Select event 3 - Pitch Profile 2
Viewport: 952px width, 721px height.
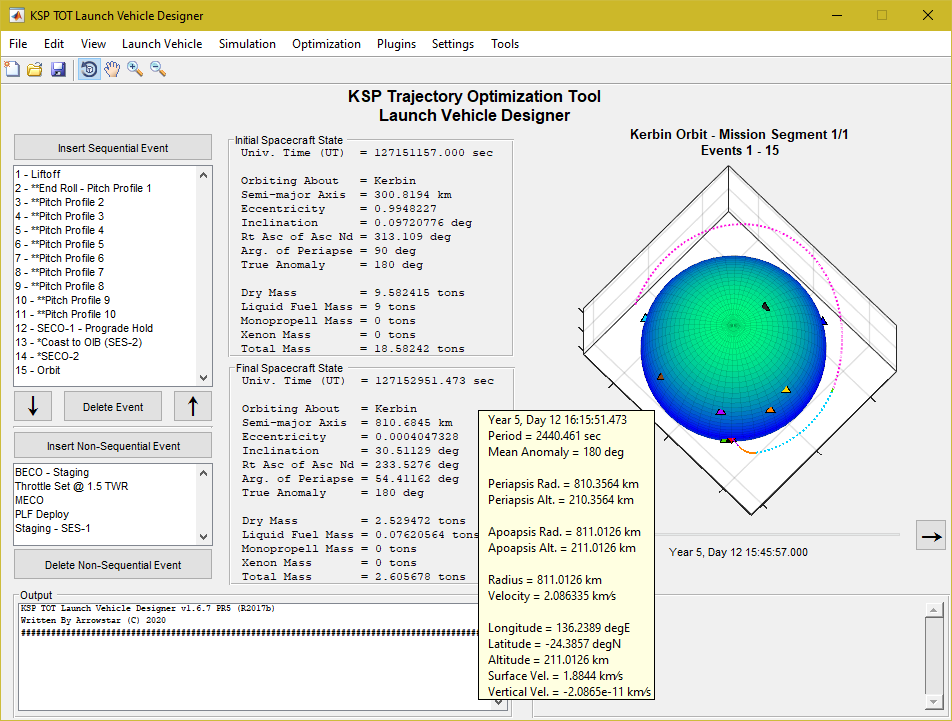[105, 202]
